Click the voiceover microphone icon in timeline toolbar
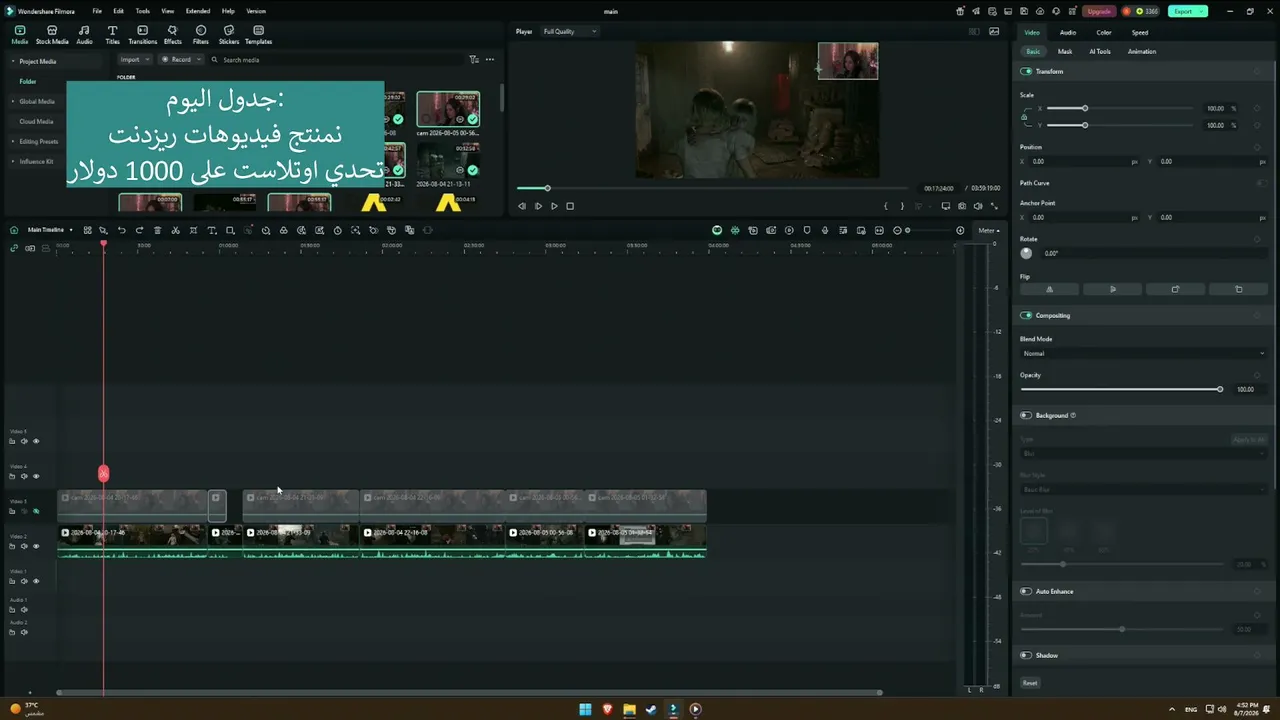 coord(825,230)
